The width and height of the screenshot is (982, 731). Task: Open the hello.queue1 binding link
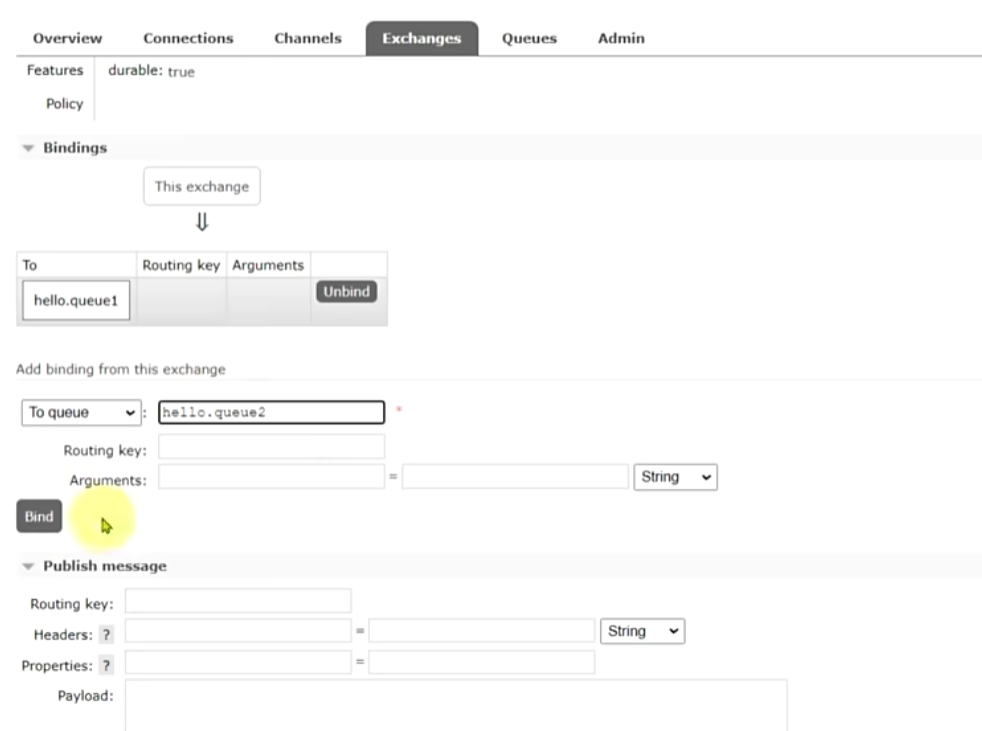click(x=76, y=301)
